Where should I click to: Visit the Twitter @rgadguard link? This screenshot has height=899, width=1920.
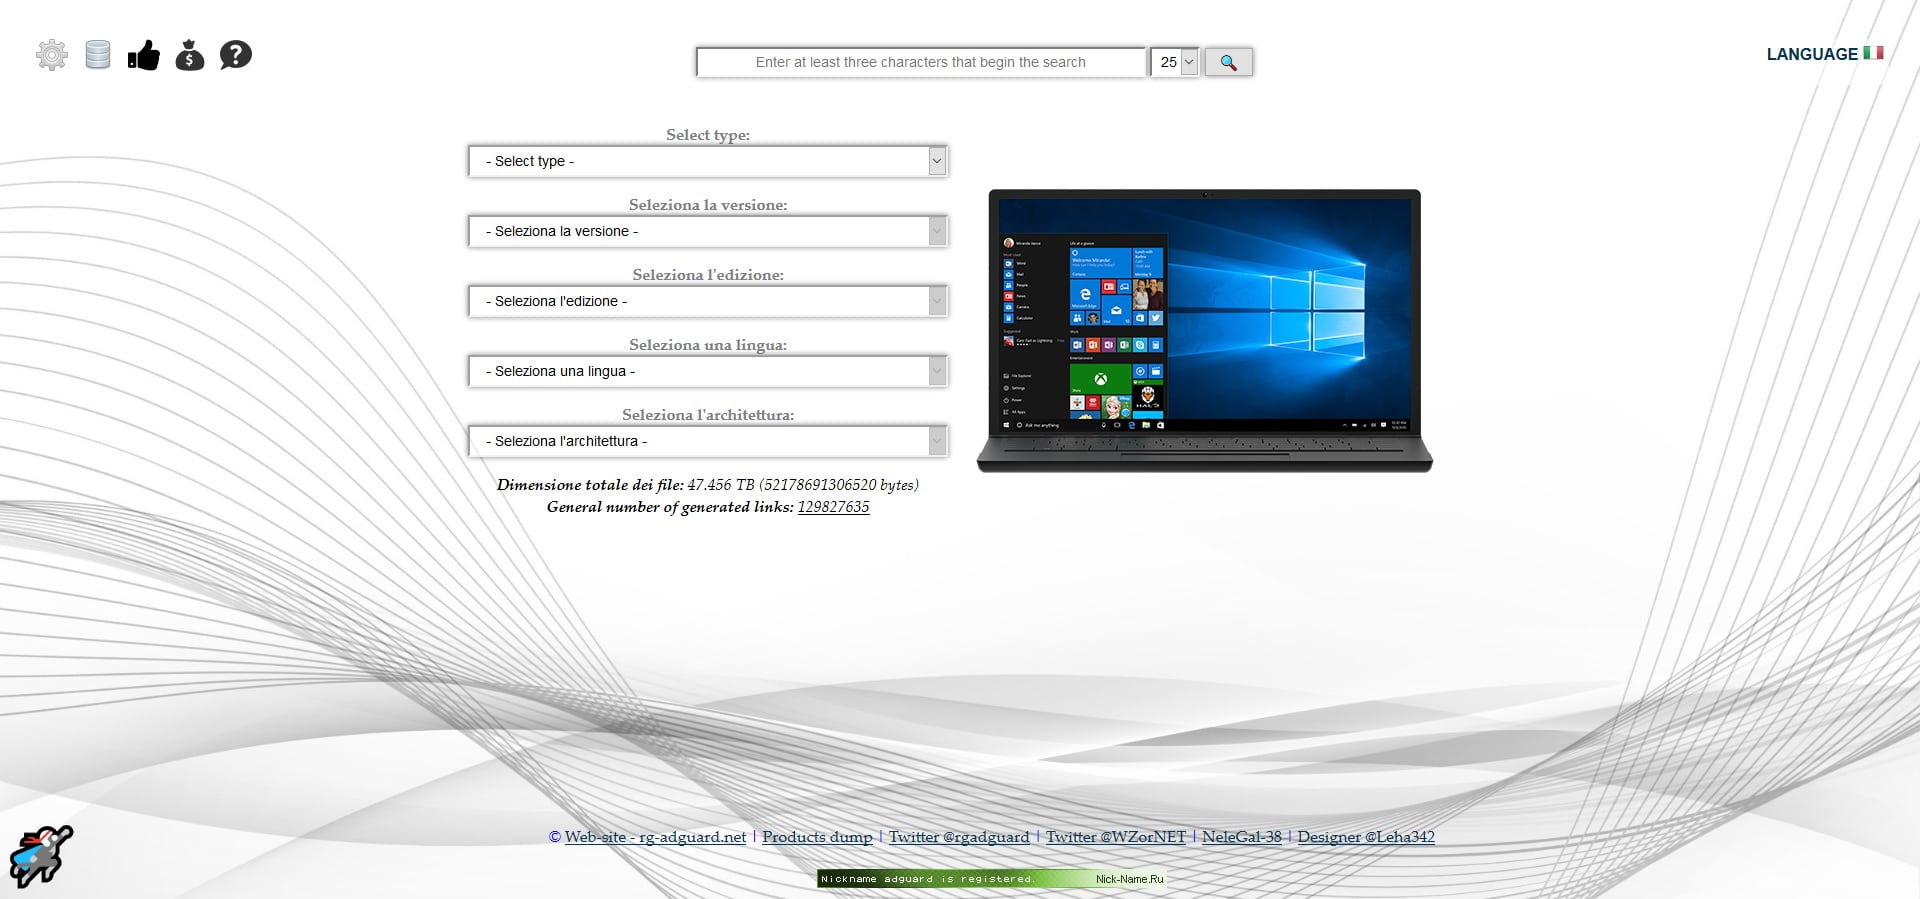[959, 837]
